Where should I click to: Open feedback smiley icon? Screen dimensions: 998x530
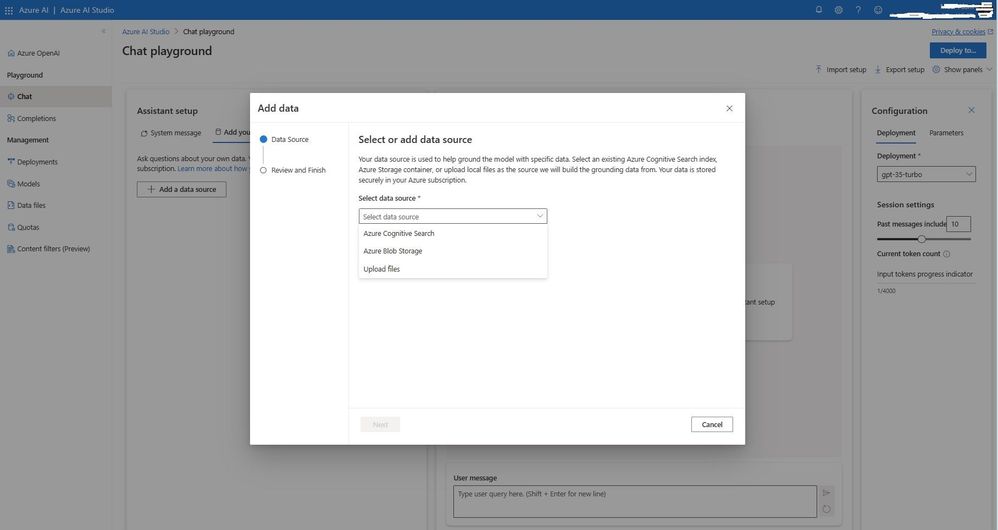[878, 10]
